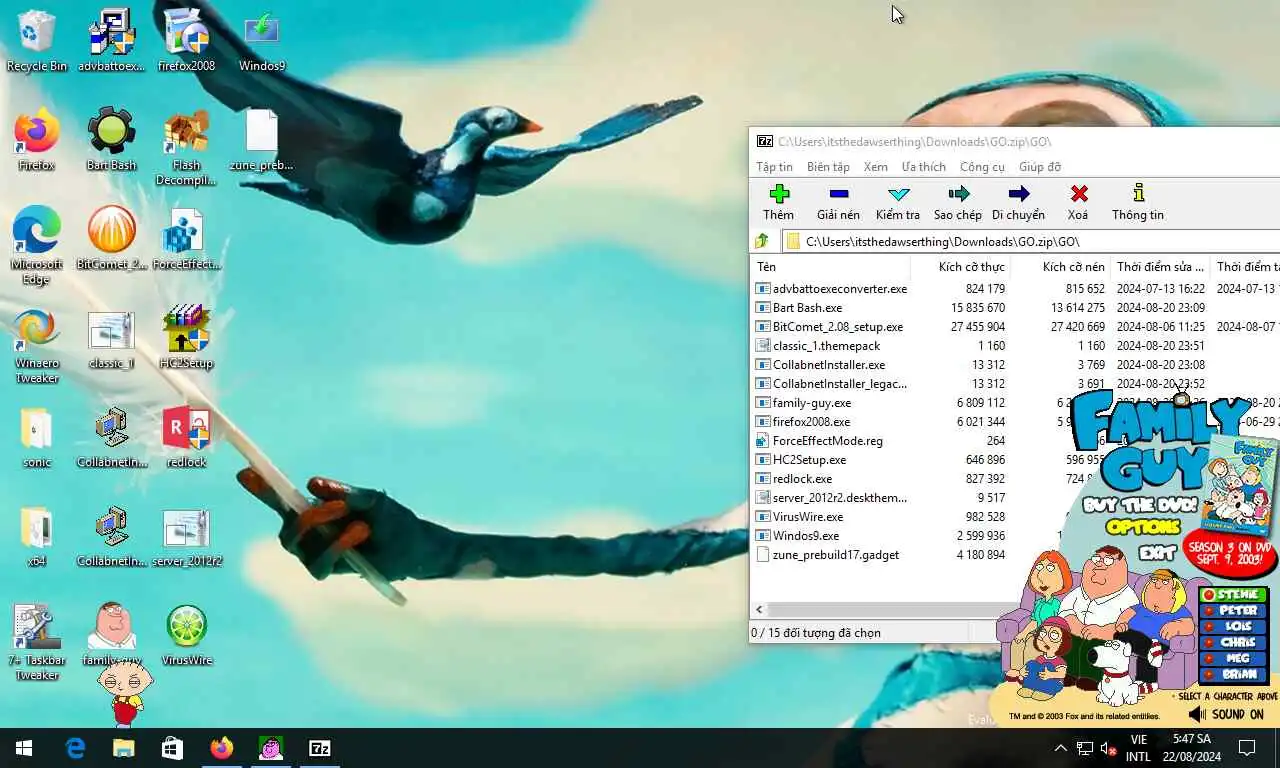This screenshot has height=768, width=1280.
Task: Select the 7+ Taskbar Tweaker desktop icon
Action: click(37, 642)
